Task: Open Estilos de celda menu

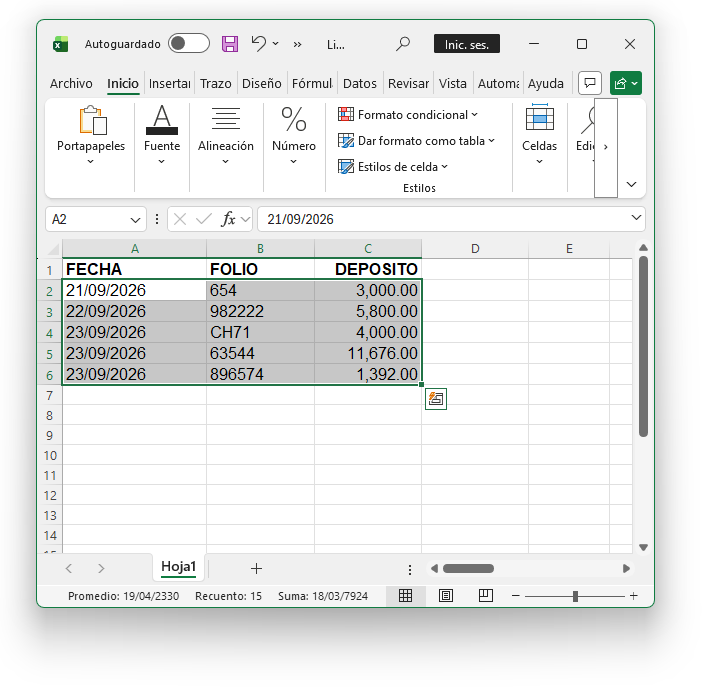Action: (393, 167)
